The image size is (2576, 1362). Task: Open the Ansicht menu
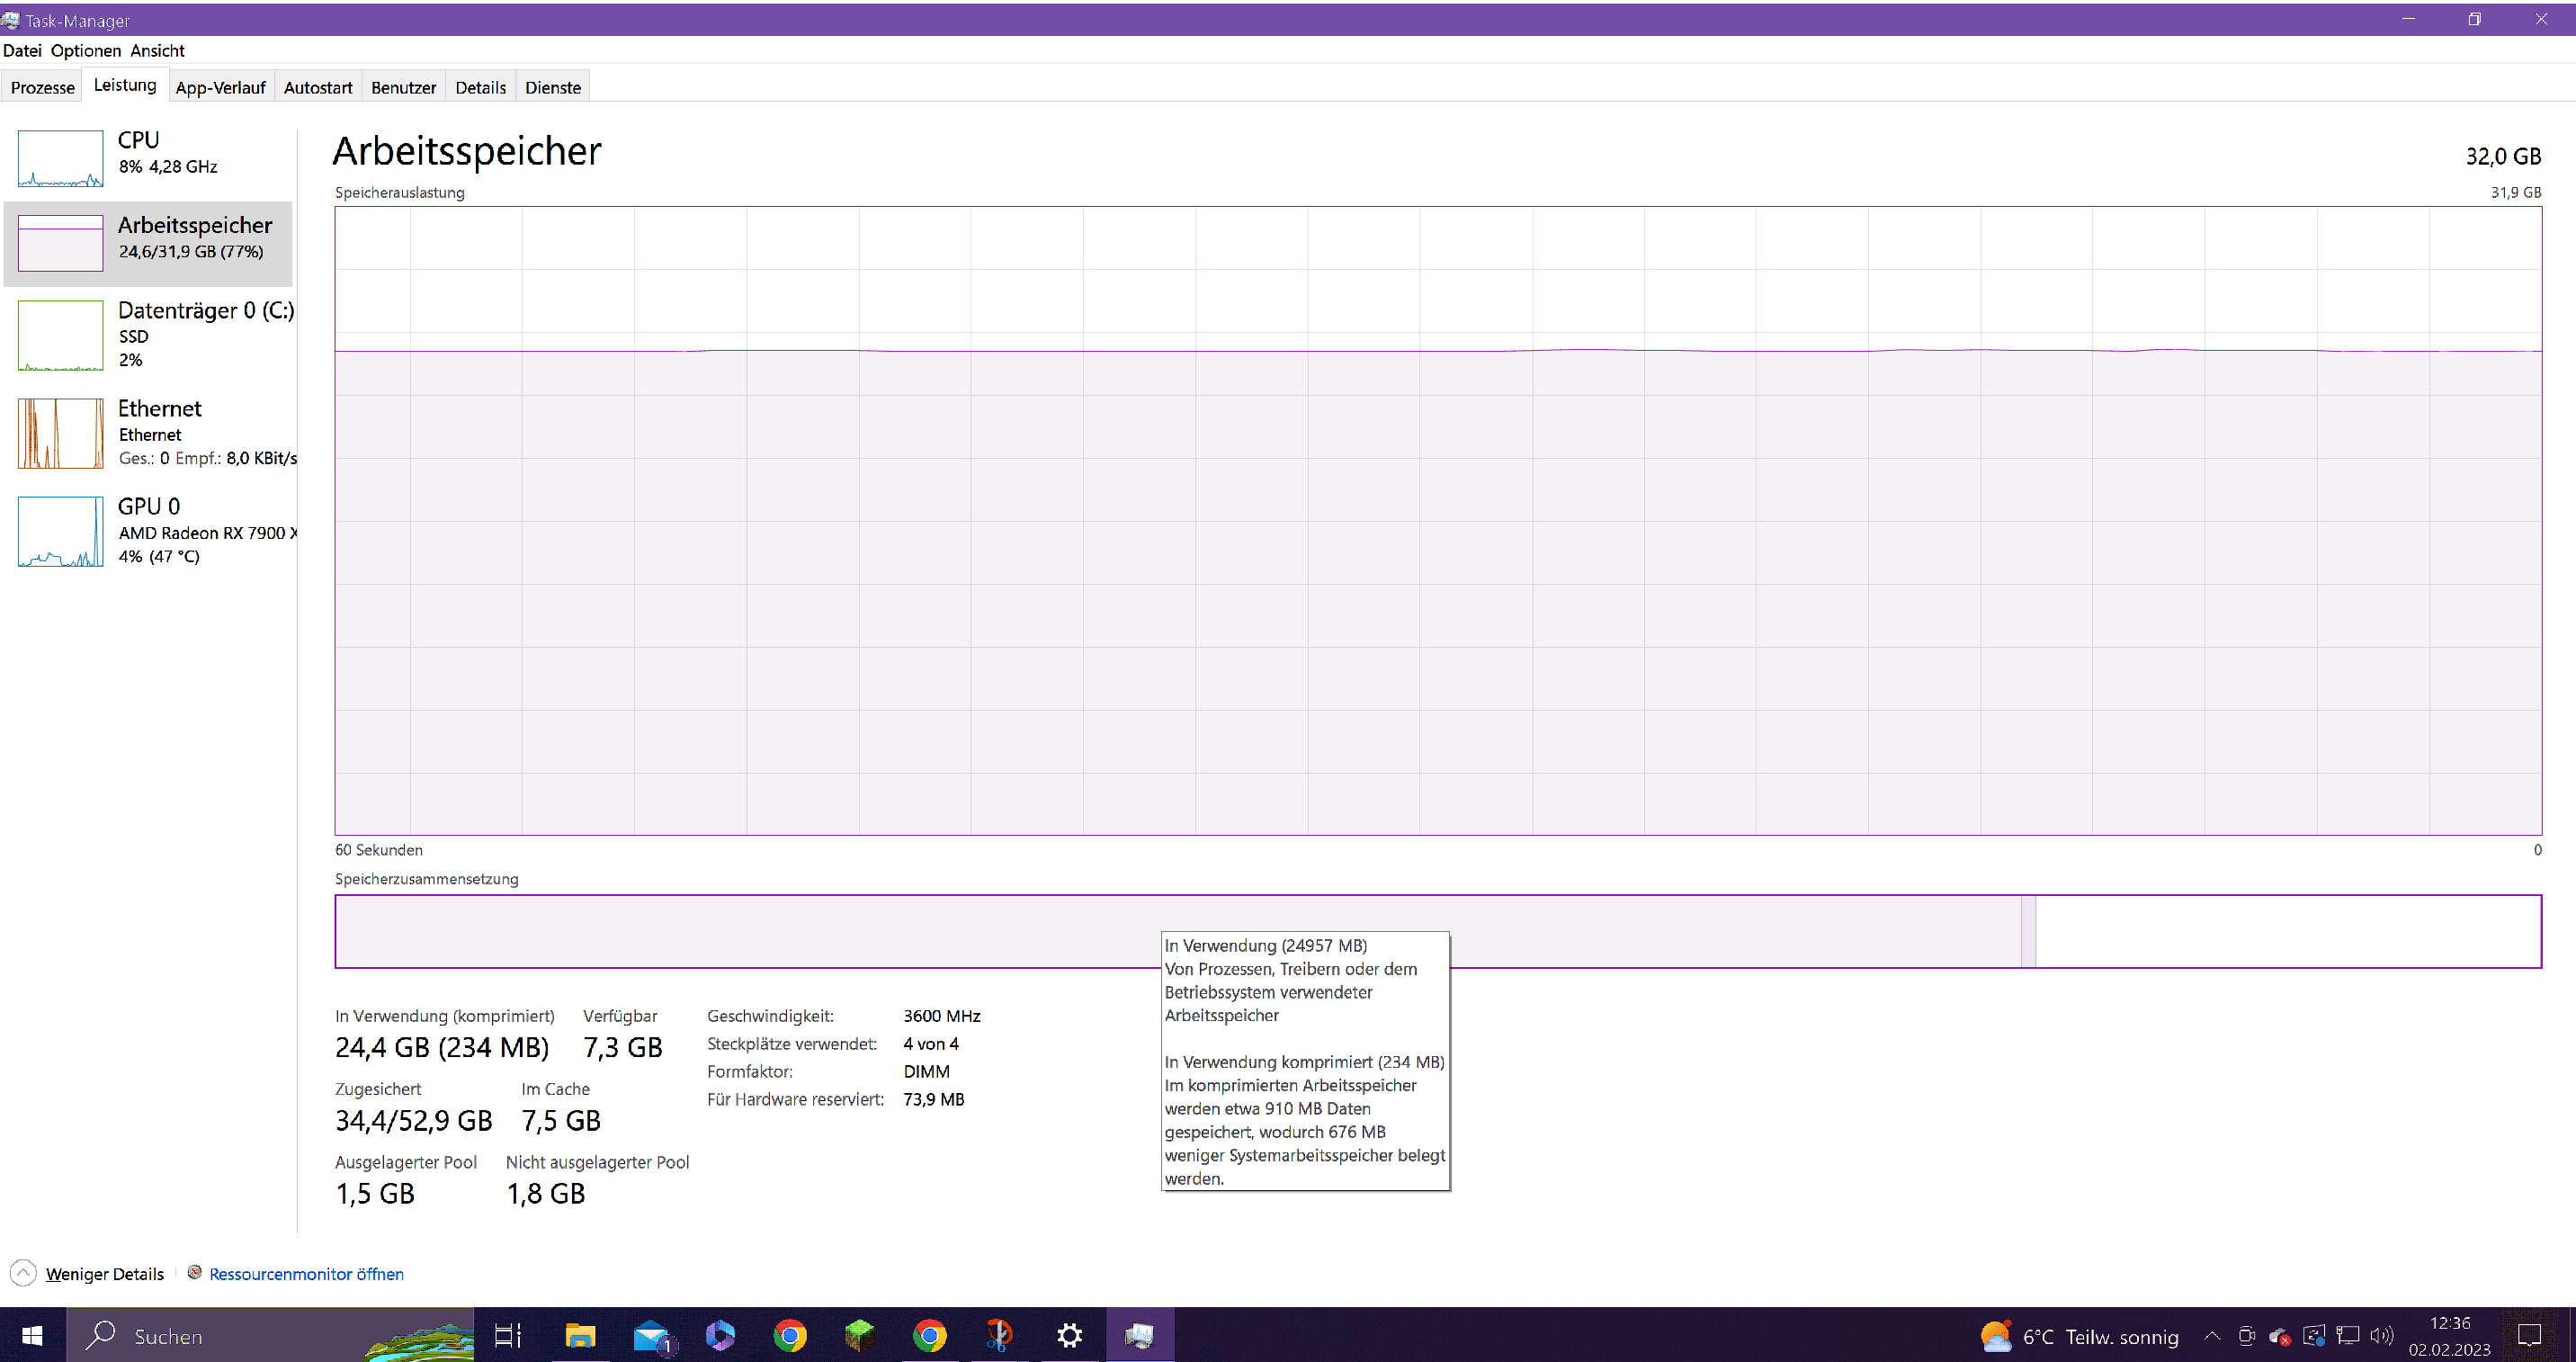click(157, 51)
